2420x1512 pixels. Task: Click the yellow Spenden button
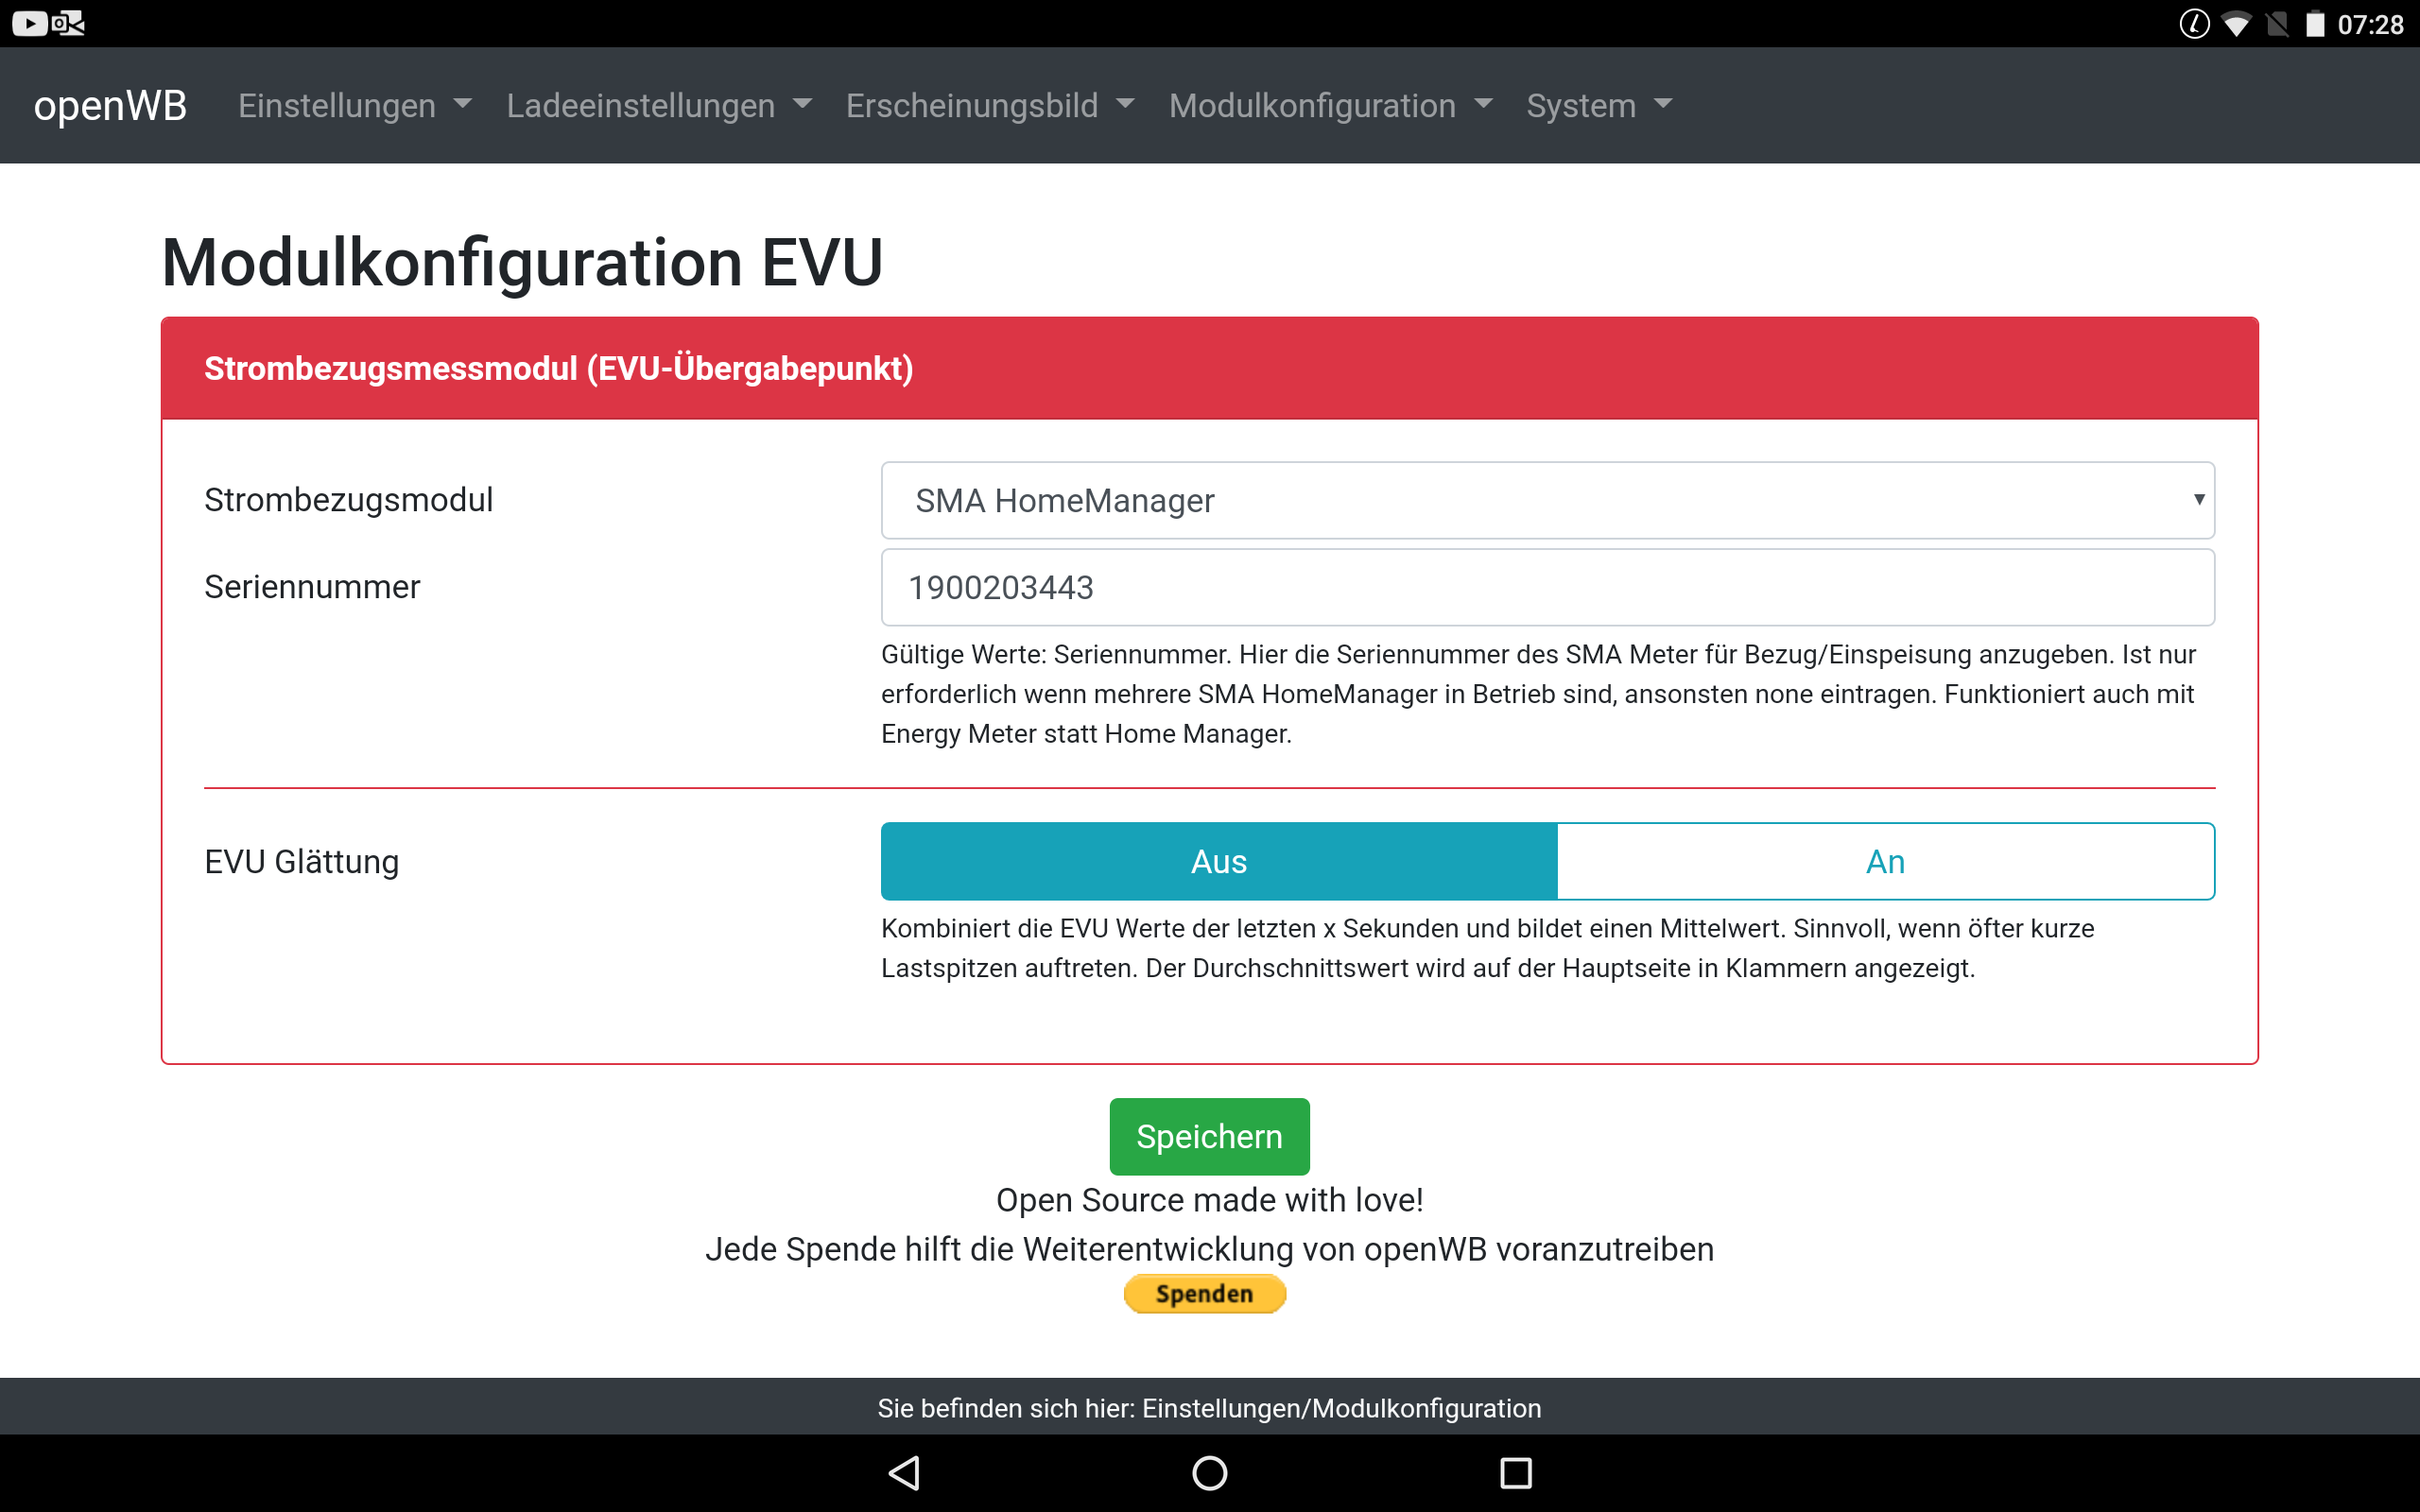[x=1204, y=1293]
